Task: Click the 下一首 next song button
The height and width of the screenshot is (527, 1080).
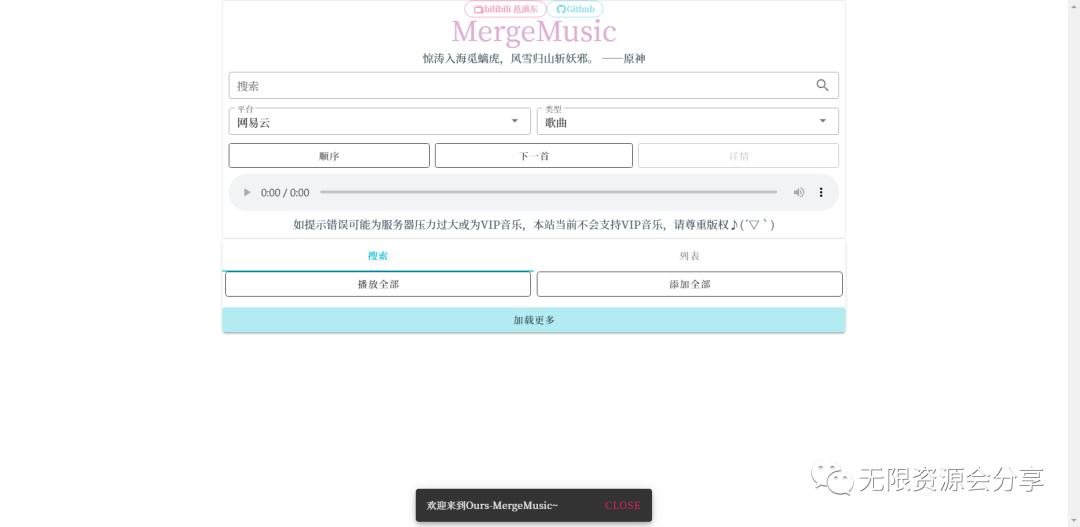Action: point(534,156)
